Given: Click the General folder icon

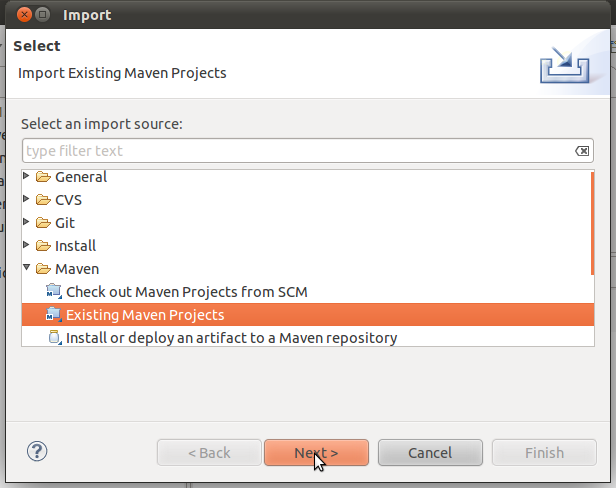Looking at the screenshot, I should click(x=43, y=177).
